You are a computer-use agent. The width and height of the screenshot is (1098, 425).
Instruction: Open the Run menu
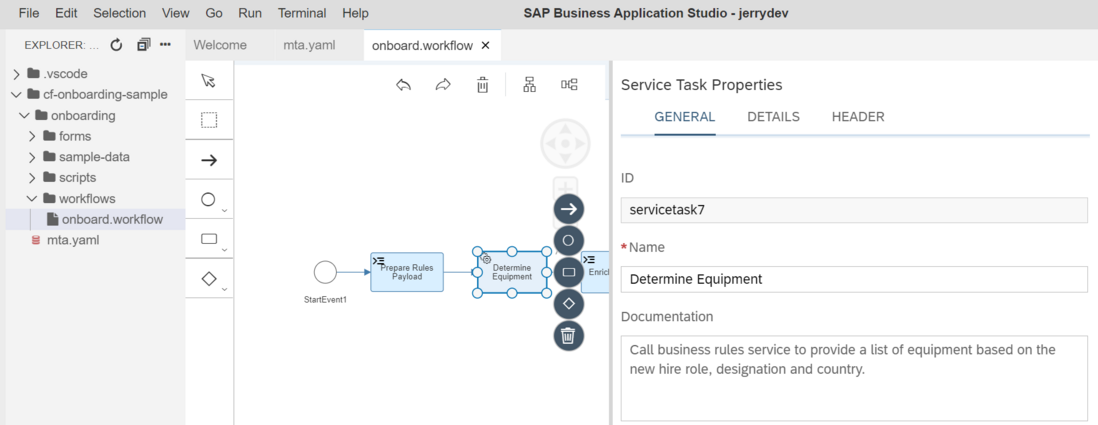250,13
